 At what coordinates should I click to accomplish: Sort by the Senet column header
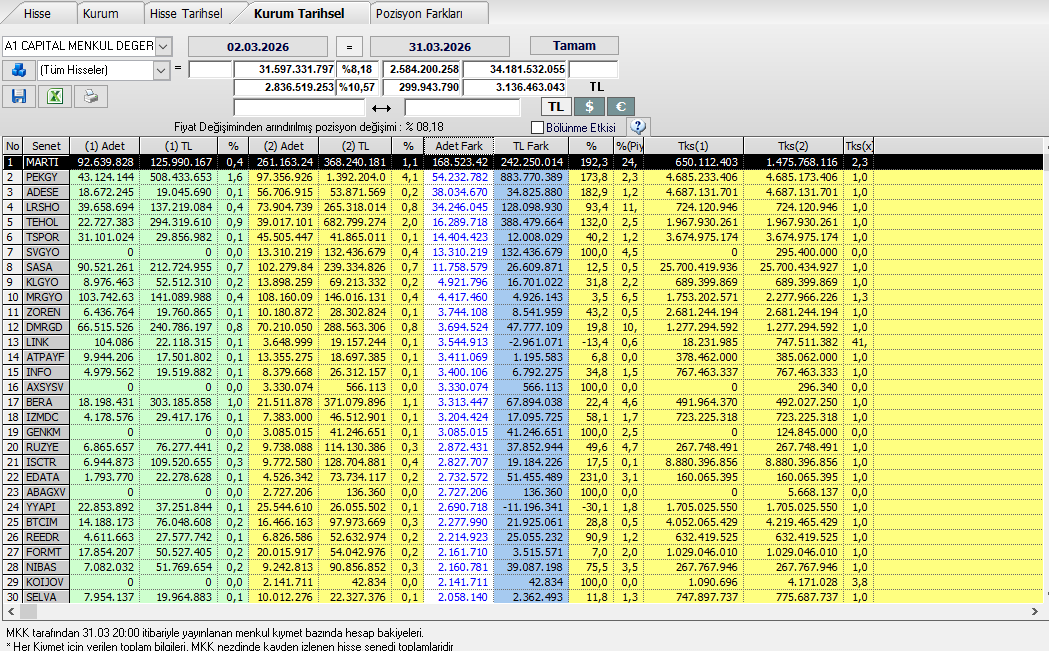(46, 146)
